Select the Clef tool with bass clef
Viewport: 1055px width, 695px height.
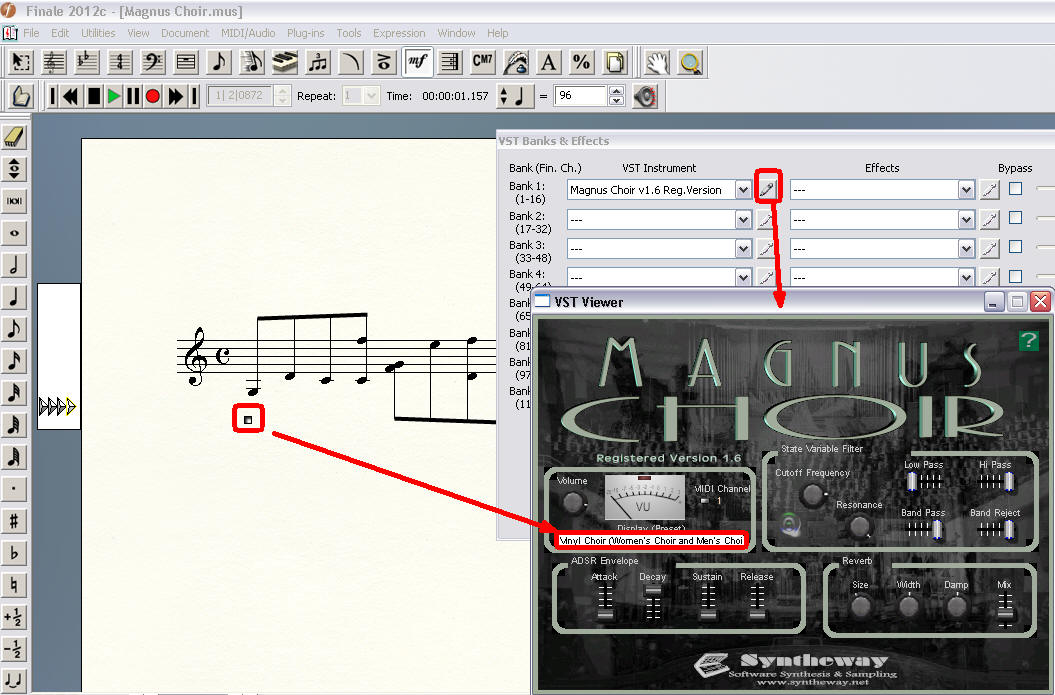[x=153, y=63]
